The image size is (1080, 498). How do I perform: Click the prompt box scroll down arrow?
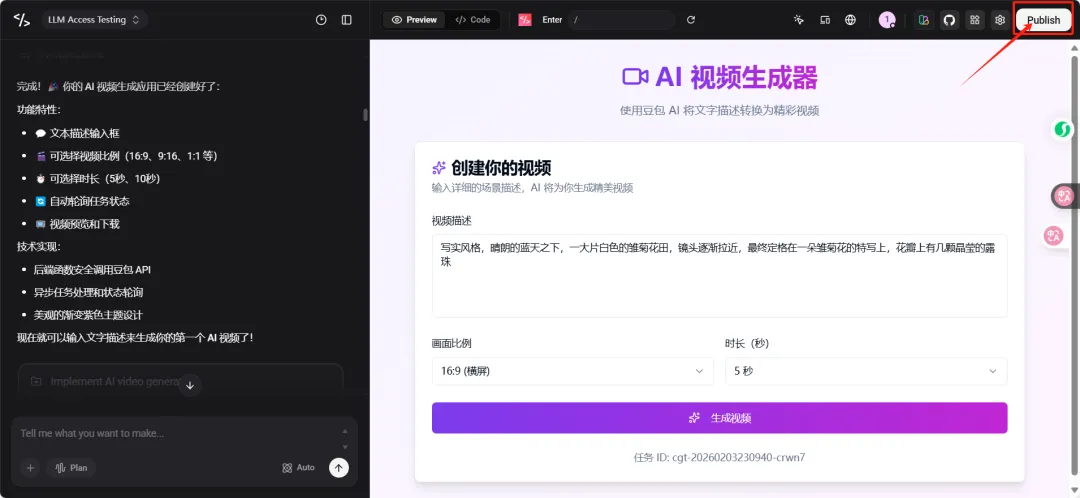(x=345, y=446)
